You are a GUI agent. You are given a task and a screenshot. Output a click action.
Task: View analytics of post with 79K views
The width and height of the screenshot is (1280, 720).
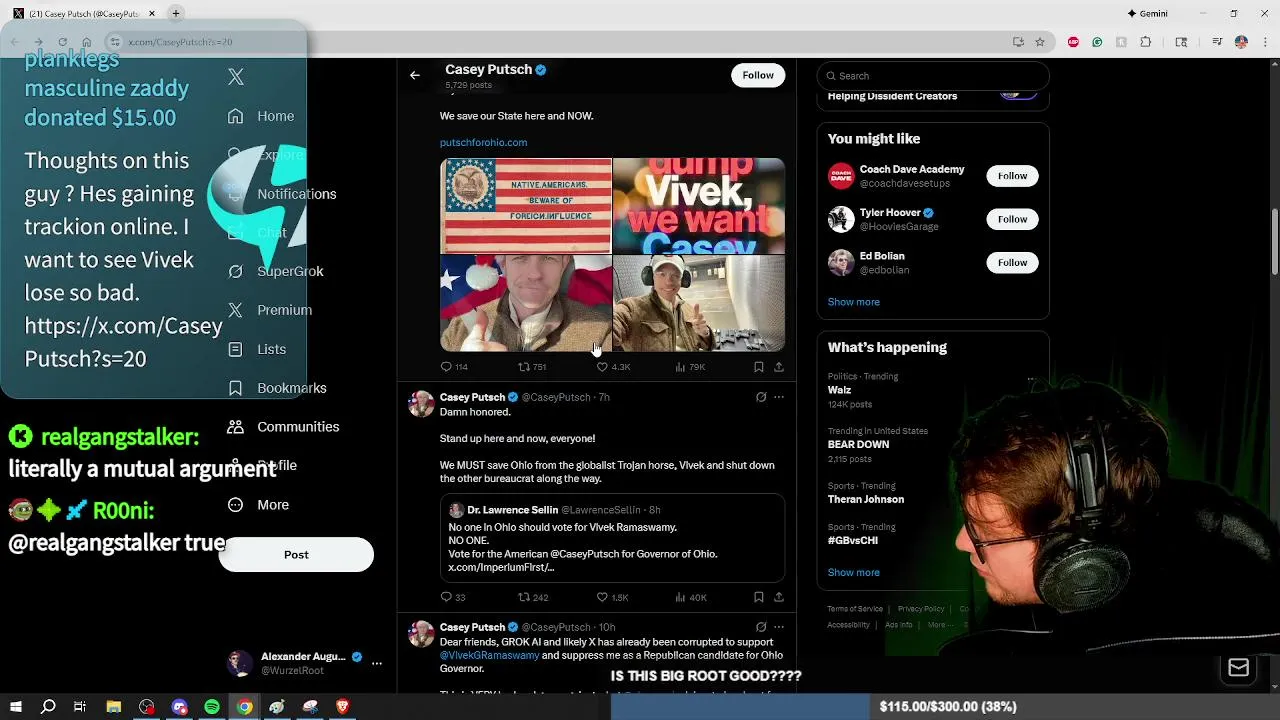(690, 367)
